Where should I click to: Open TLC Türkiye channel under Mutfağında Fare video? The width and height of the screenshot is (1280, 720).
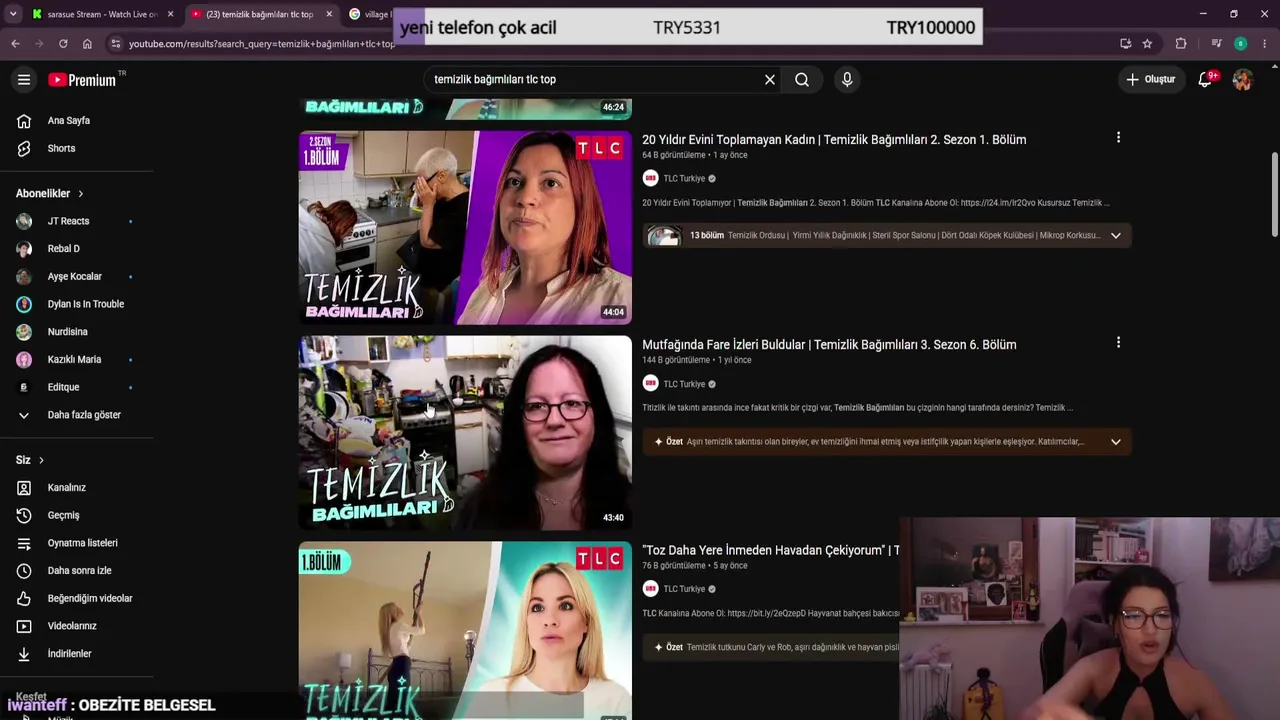click(684, 384)
